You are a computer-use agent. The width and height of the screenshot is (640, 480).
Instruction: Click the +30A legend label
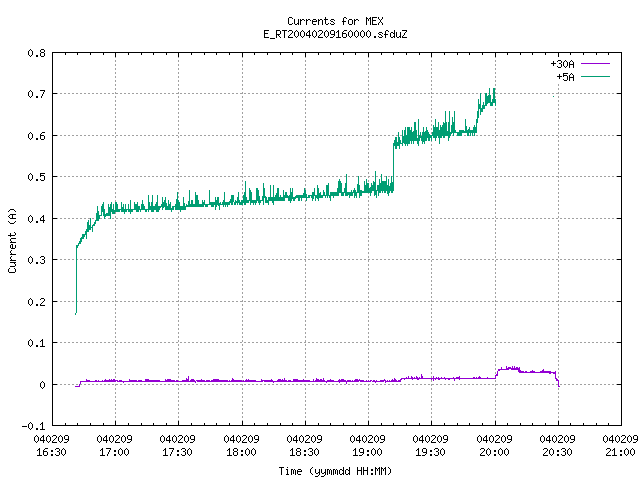pyautogui.click(x=562, y=64)
